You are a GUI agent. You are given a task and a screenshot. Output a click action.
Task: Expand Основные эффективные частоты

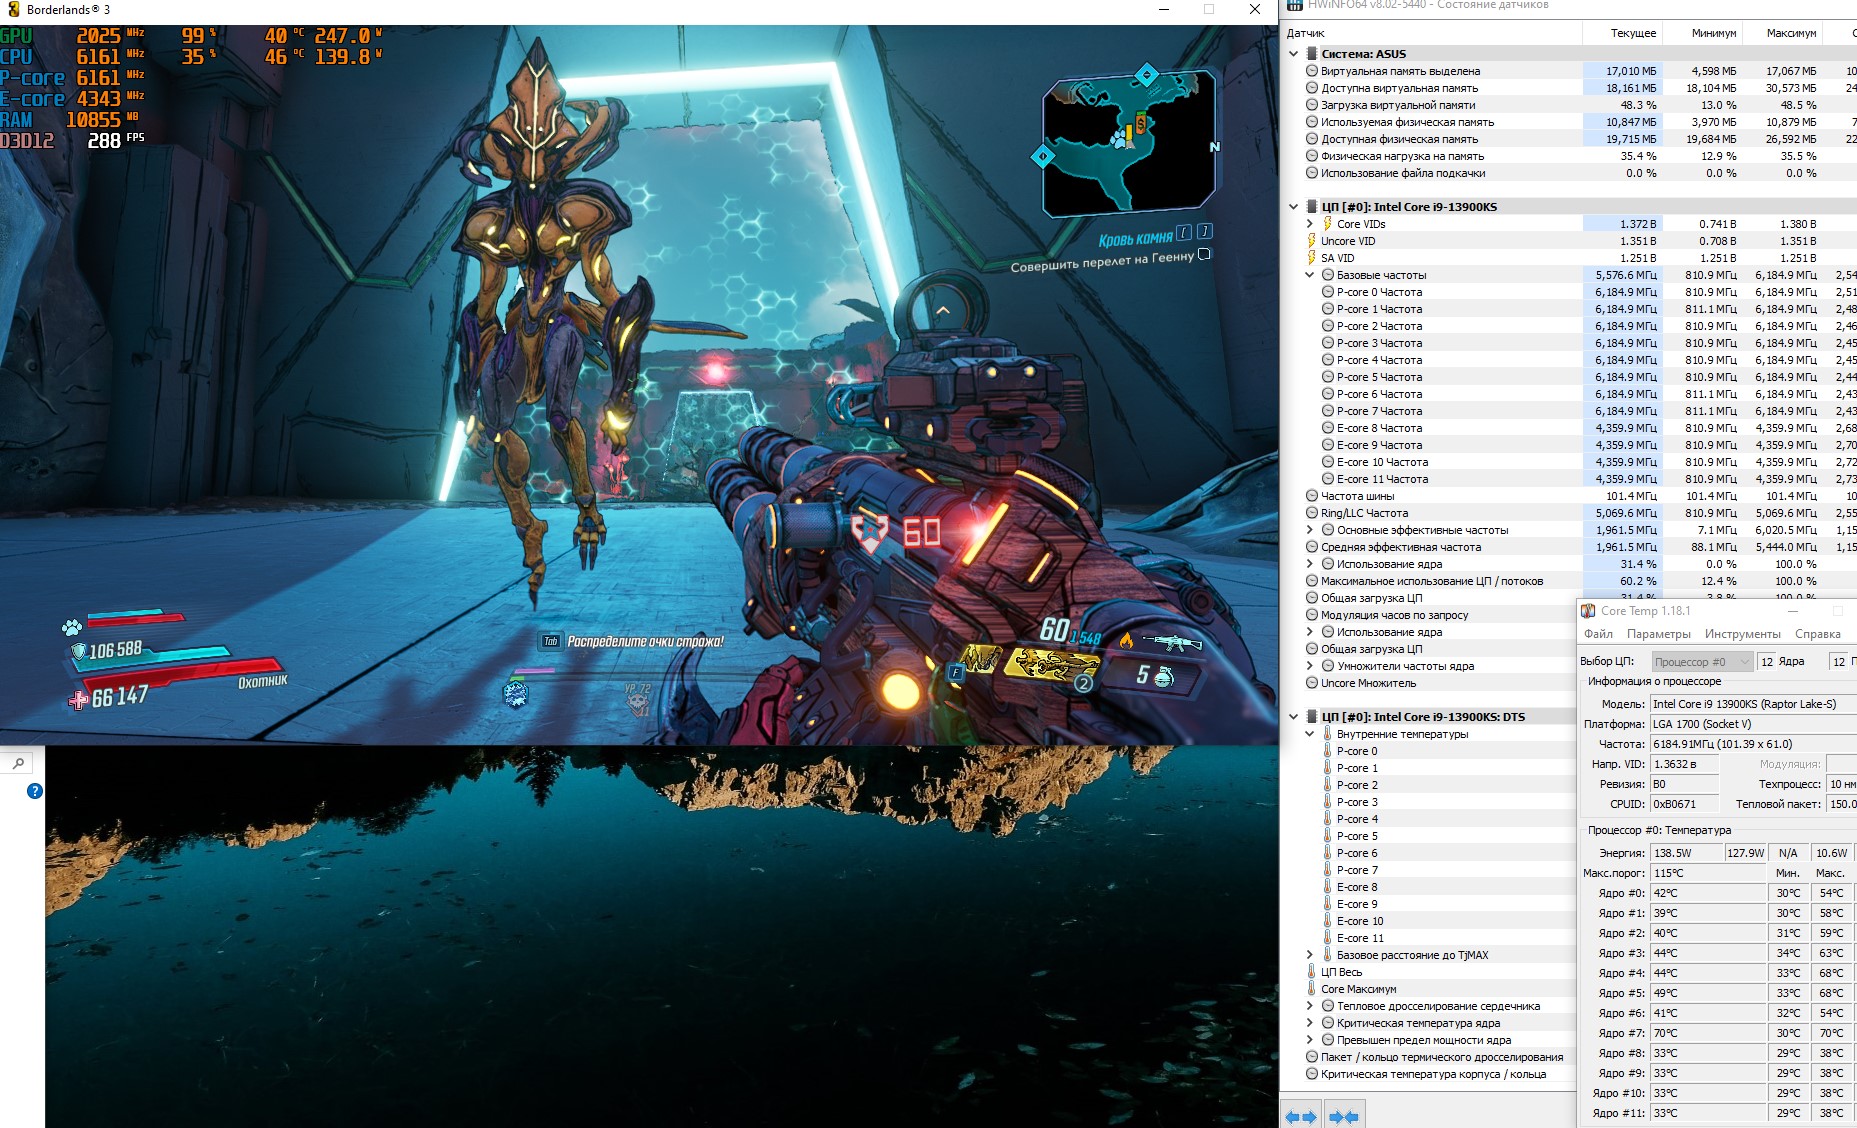coord(1309,530)
